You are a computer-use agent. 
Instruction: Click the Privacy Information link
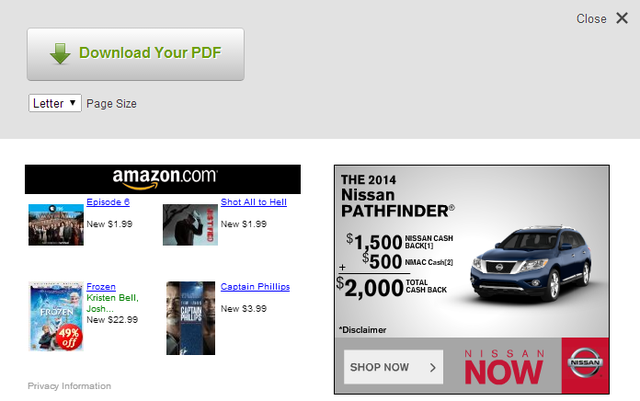pos(69,386)
